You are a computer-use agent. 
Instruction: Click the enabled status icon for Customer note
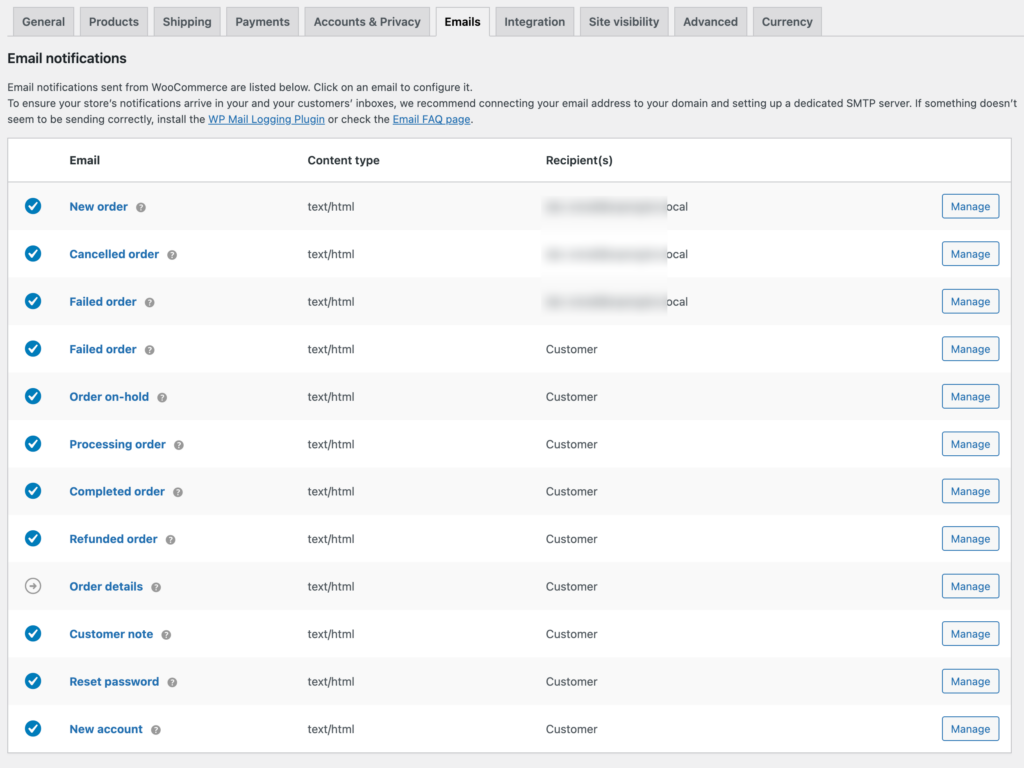33,634
